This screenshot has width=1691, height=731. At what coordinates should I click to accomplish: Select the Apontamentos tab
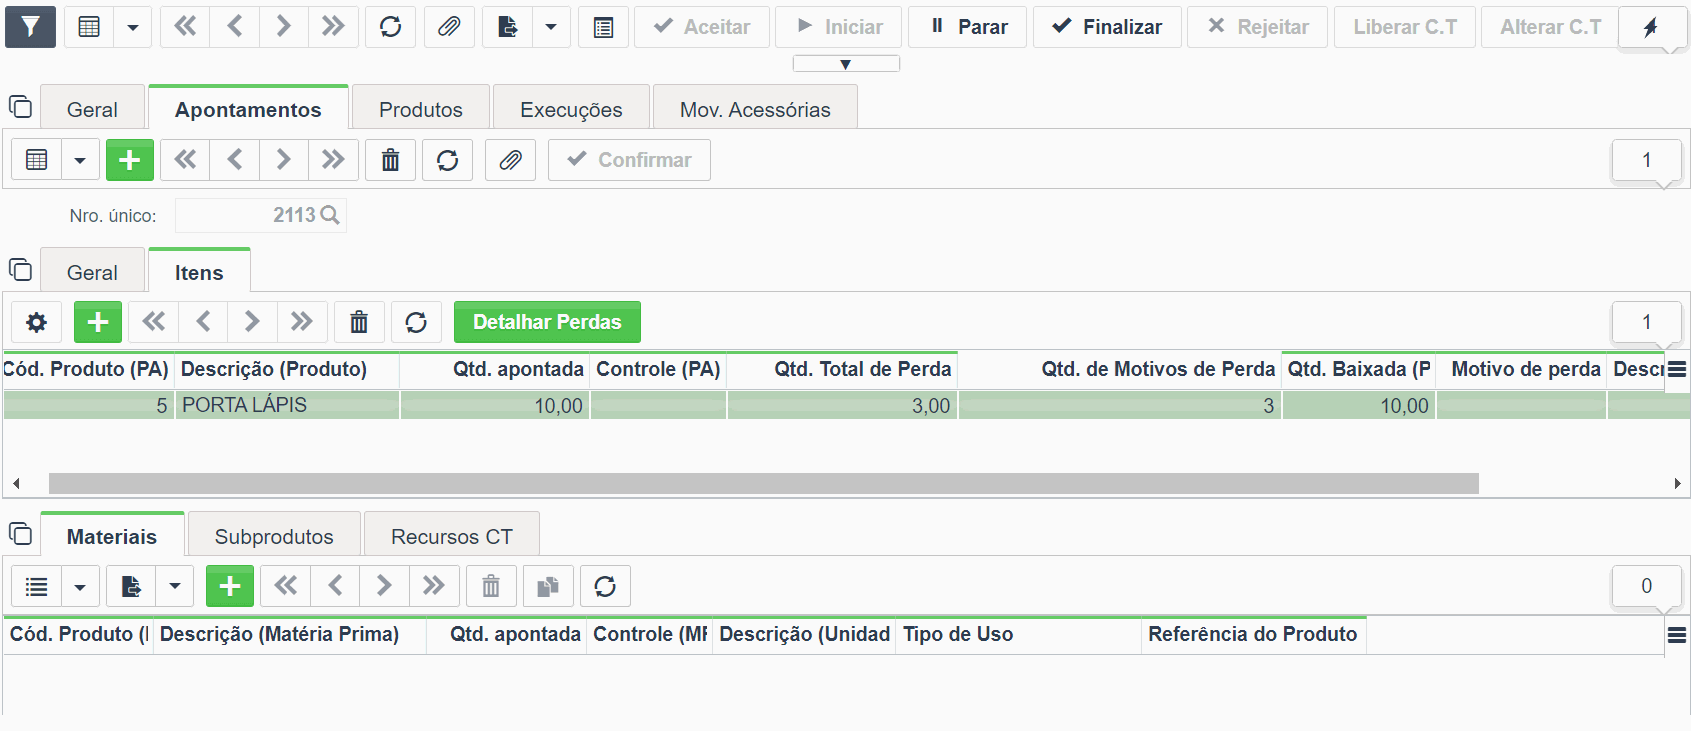(248, 109)
